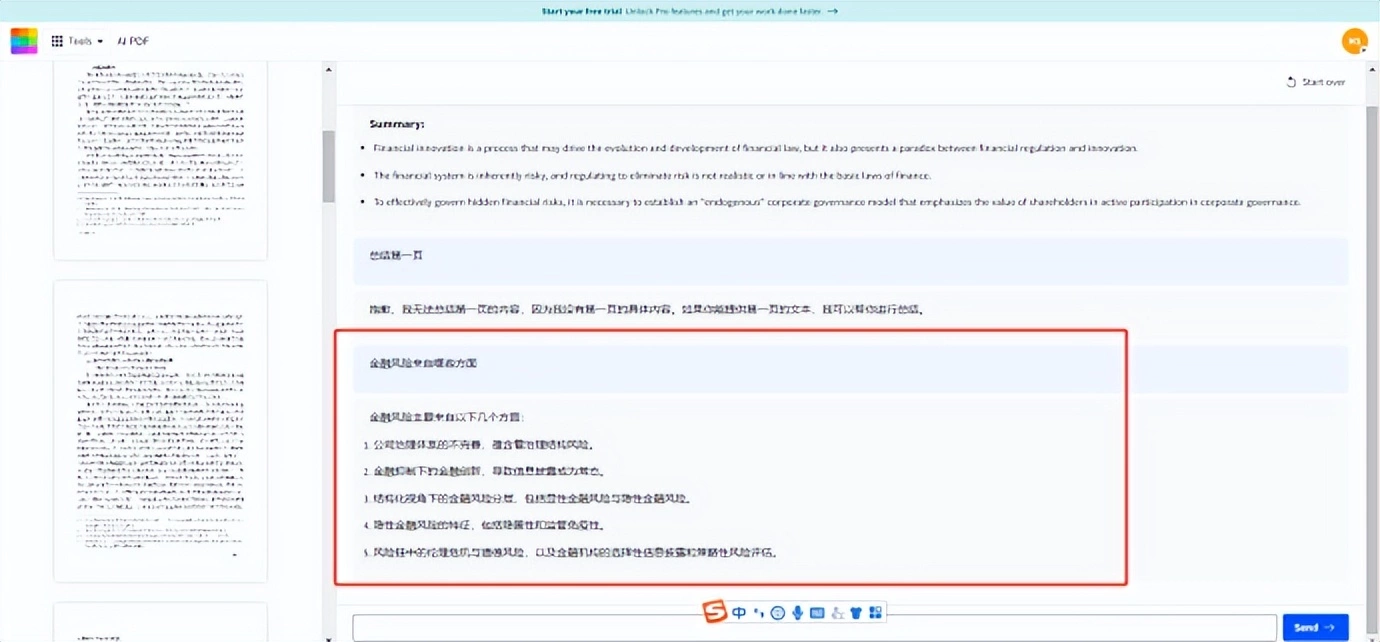
Task: Toggle Chinese/English input mode icon
Action: coord(739,613)
